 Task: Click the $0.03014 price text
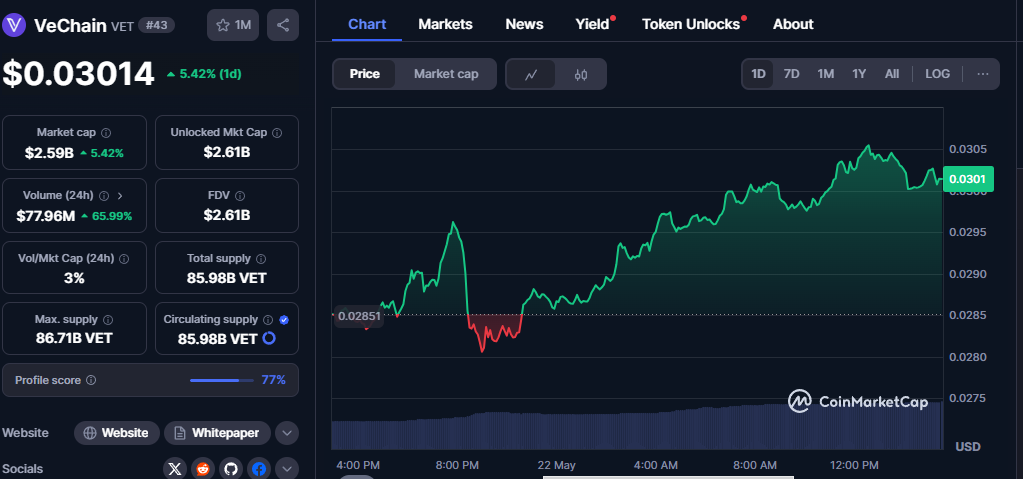(x=78, y=74)
